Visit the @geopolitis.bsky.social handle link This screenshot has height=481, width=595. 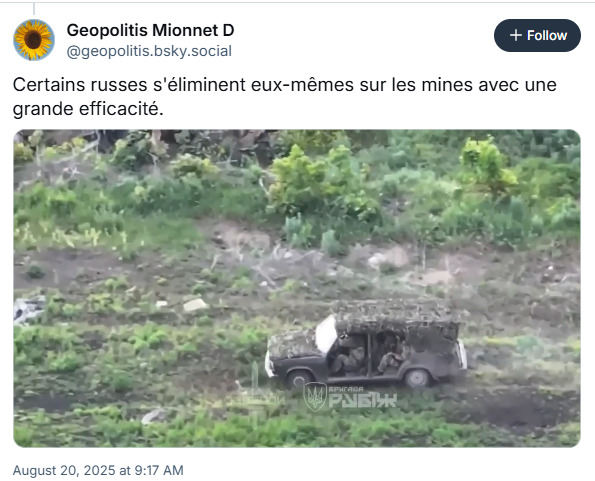click(x=149, y=51)
